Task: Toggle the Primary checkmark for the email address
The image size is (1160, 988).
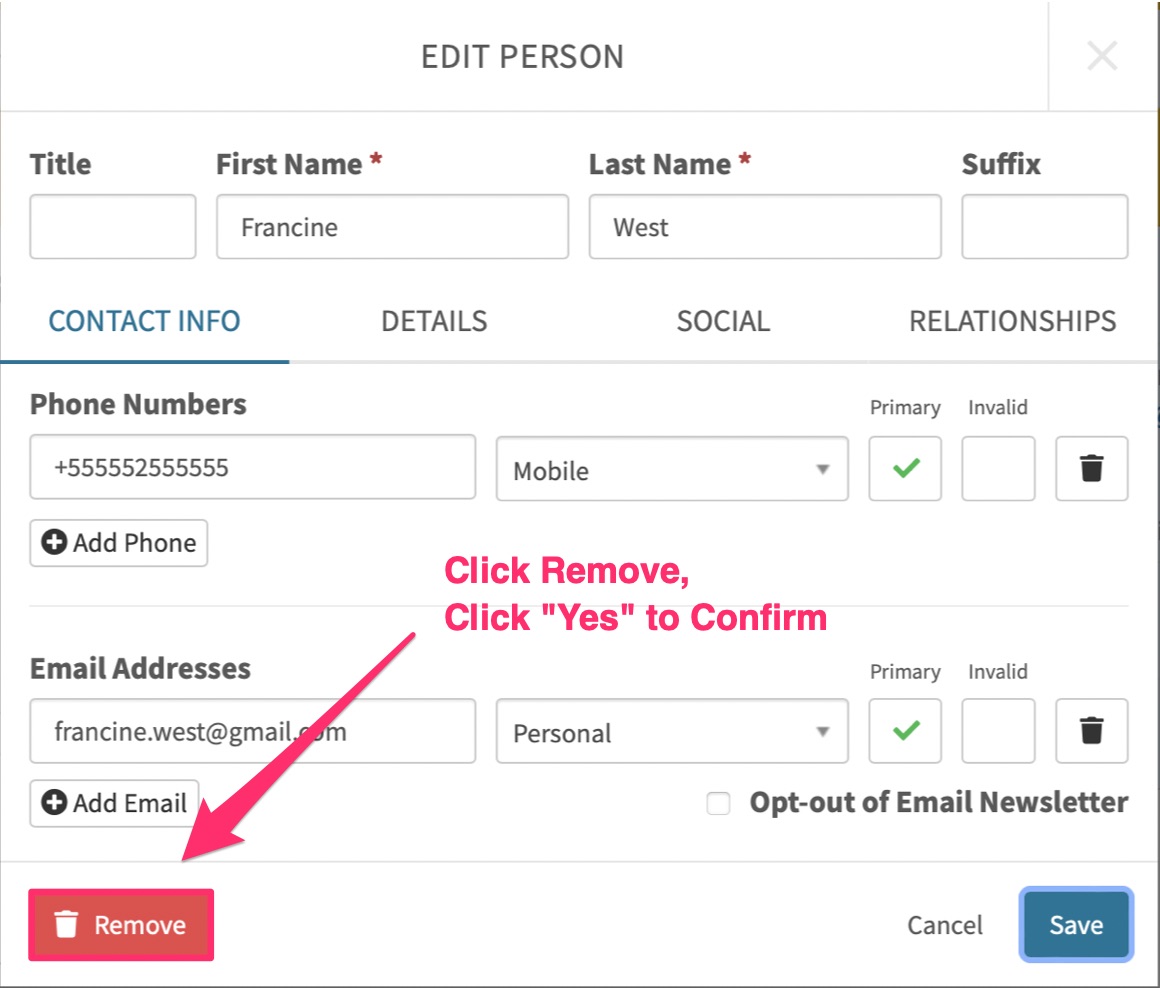Action: pos(905,731)
